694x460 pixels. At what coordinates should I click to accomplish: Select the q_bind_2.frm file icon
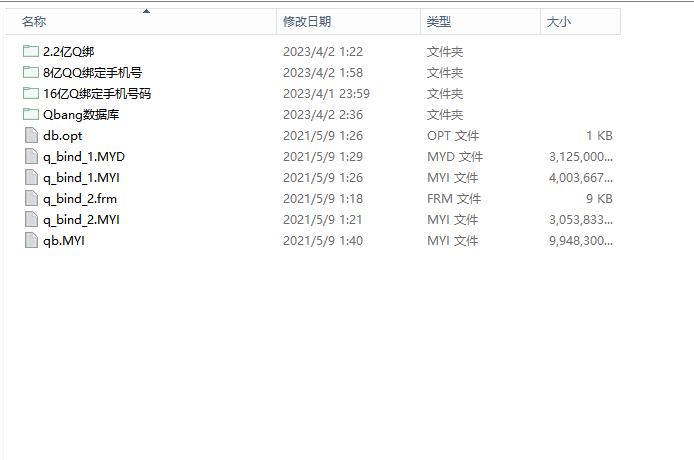31,198
